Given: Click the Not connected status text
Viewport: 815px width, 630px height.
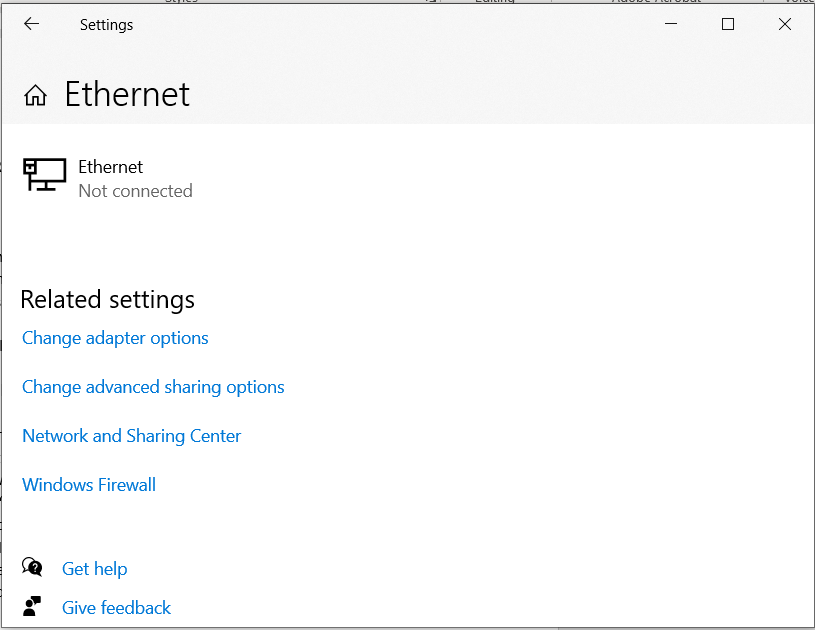Looking at the screenshot, I should point(135,191).
